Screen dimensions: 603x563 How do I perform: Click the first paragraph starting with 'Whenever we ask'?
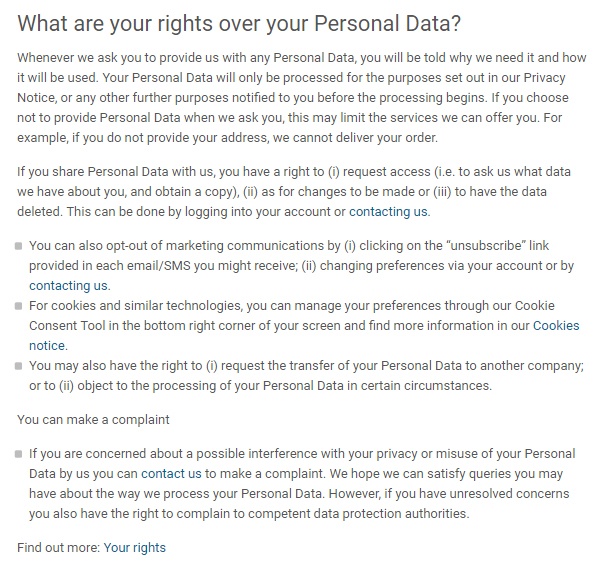coord(302,98)
